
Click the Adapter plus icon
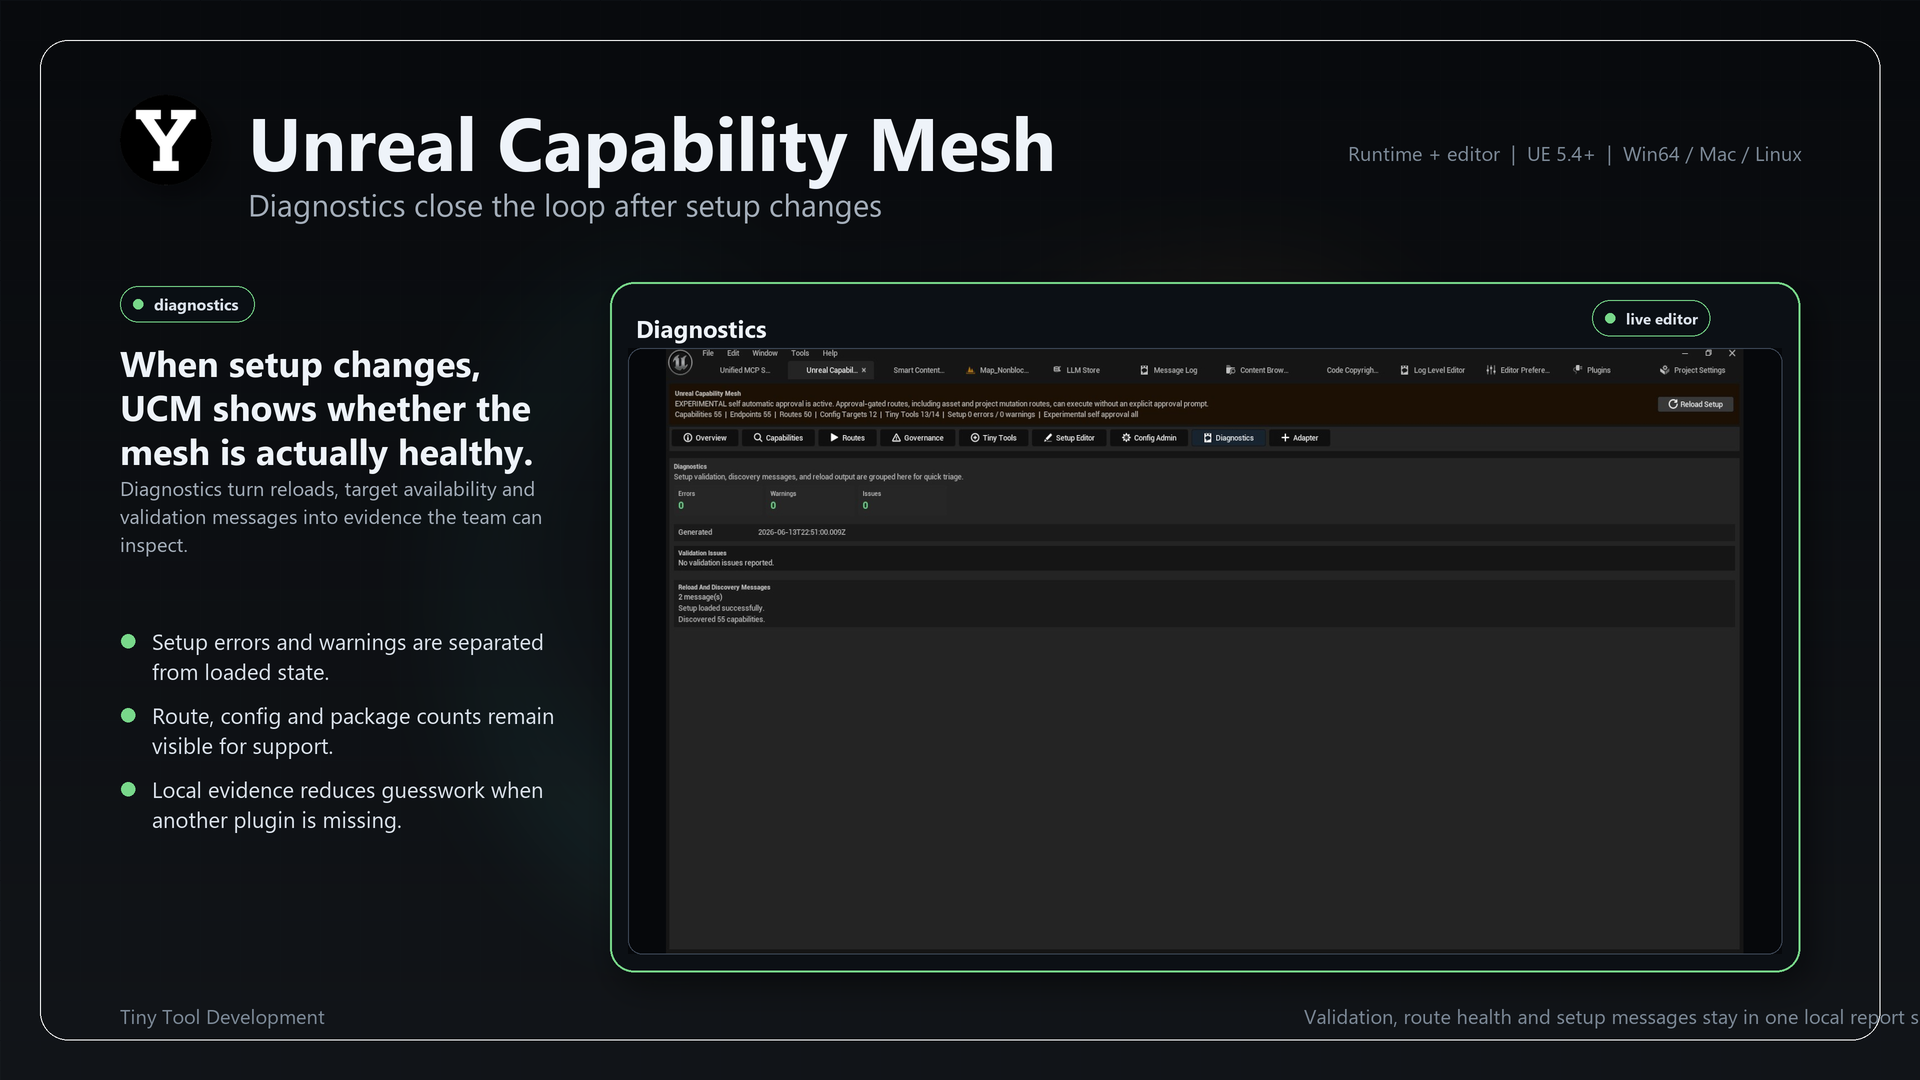1285,438
